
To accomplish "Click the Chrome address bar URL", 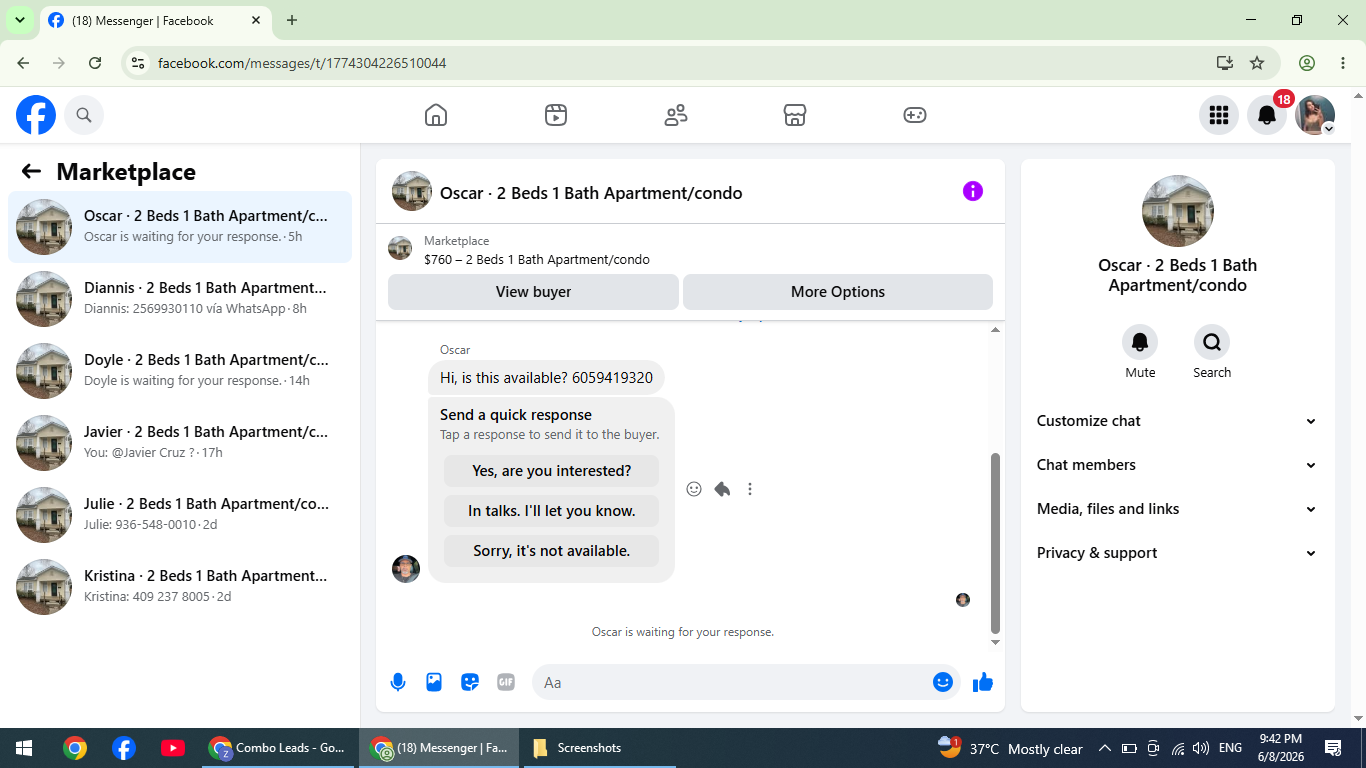I will [302, 63].
